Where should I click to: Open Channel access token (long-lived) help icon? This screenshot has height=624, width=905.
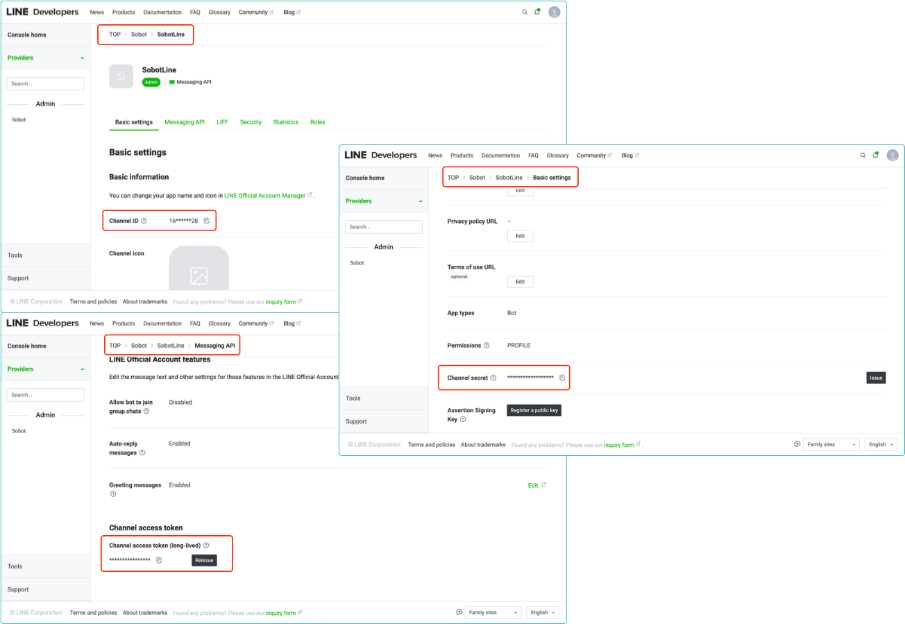point(206,545)
